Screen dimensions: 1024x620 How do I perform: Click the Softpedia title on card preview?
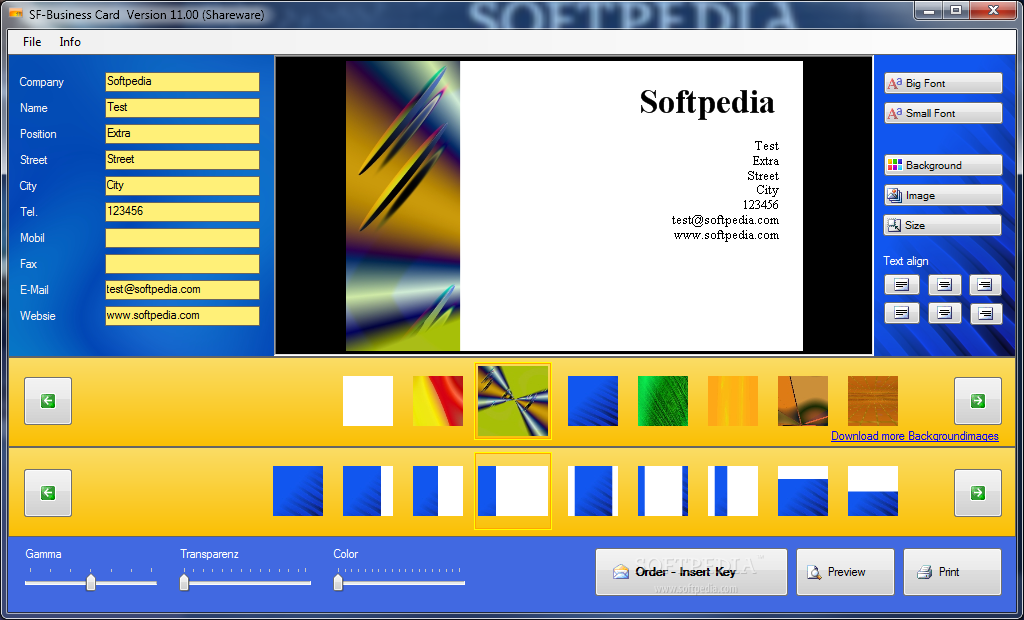click(x=707, y=102)
